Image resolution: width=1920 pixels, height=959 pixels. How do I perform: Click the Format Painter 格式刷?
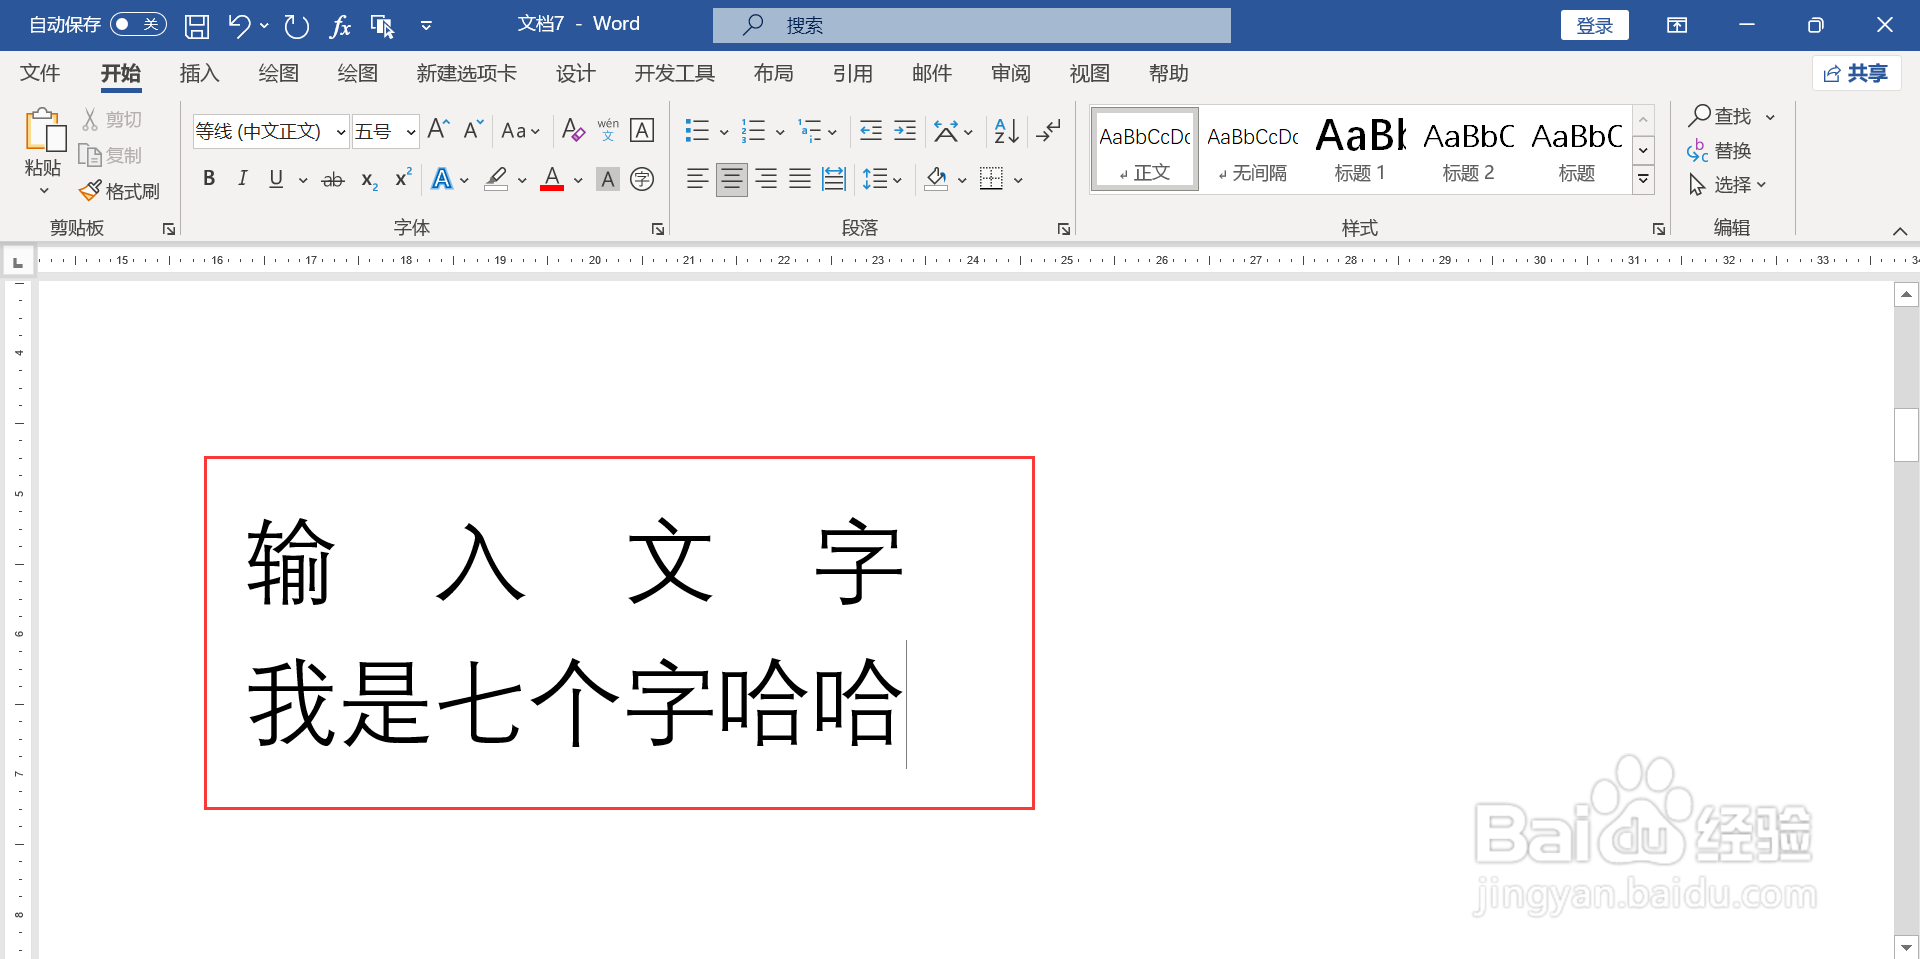click(x=120, y=191)
